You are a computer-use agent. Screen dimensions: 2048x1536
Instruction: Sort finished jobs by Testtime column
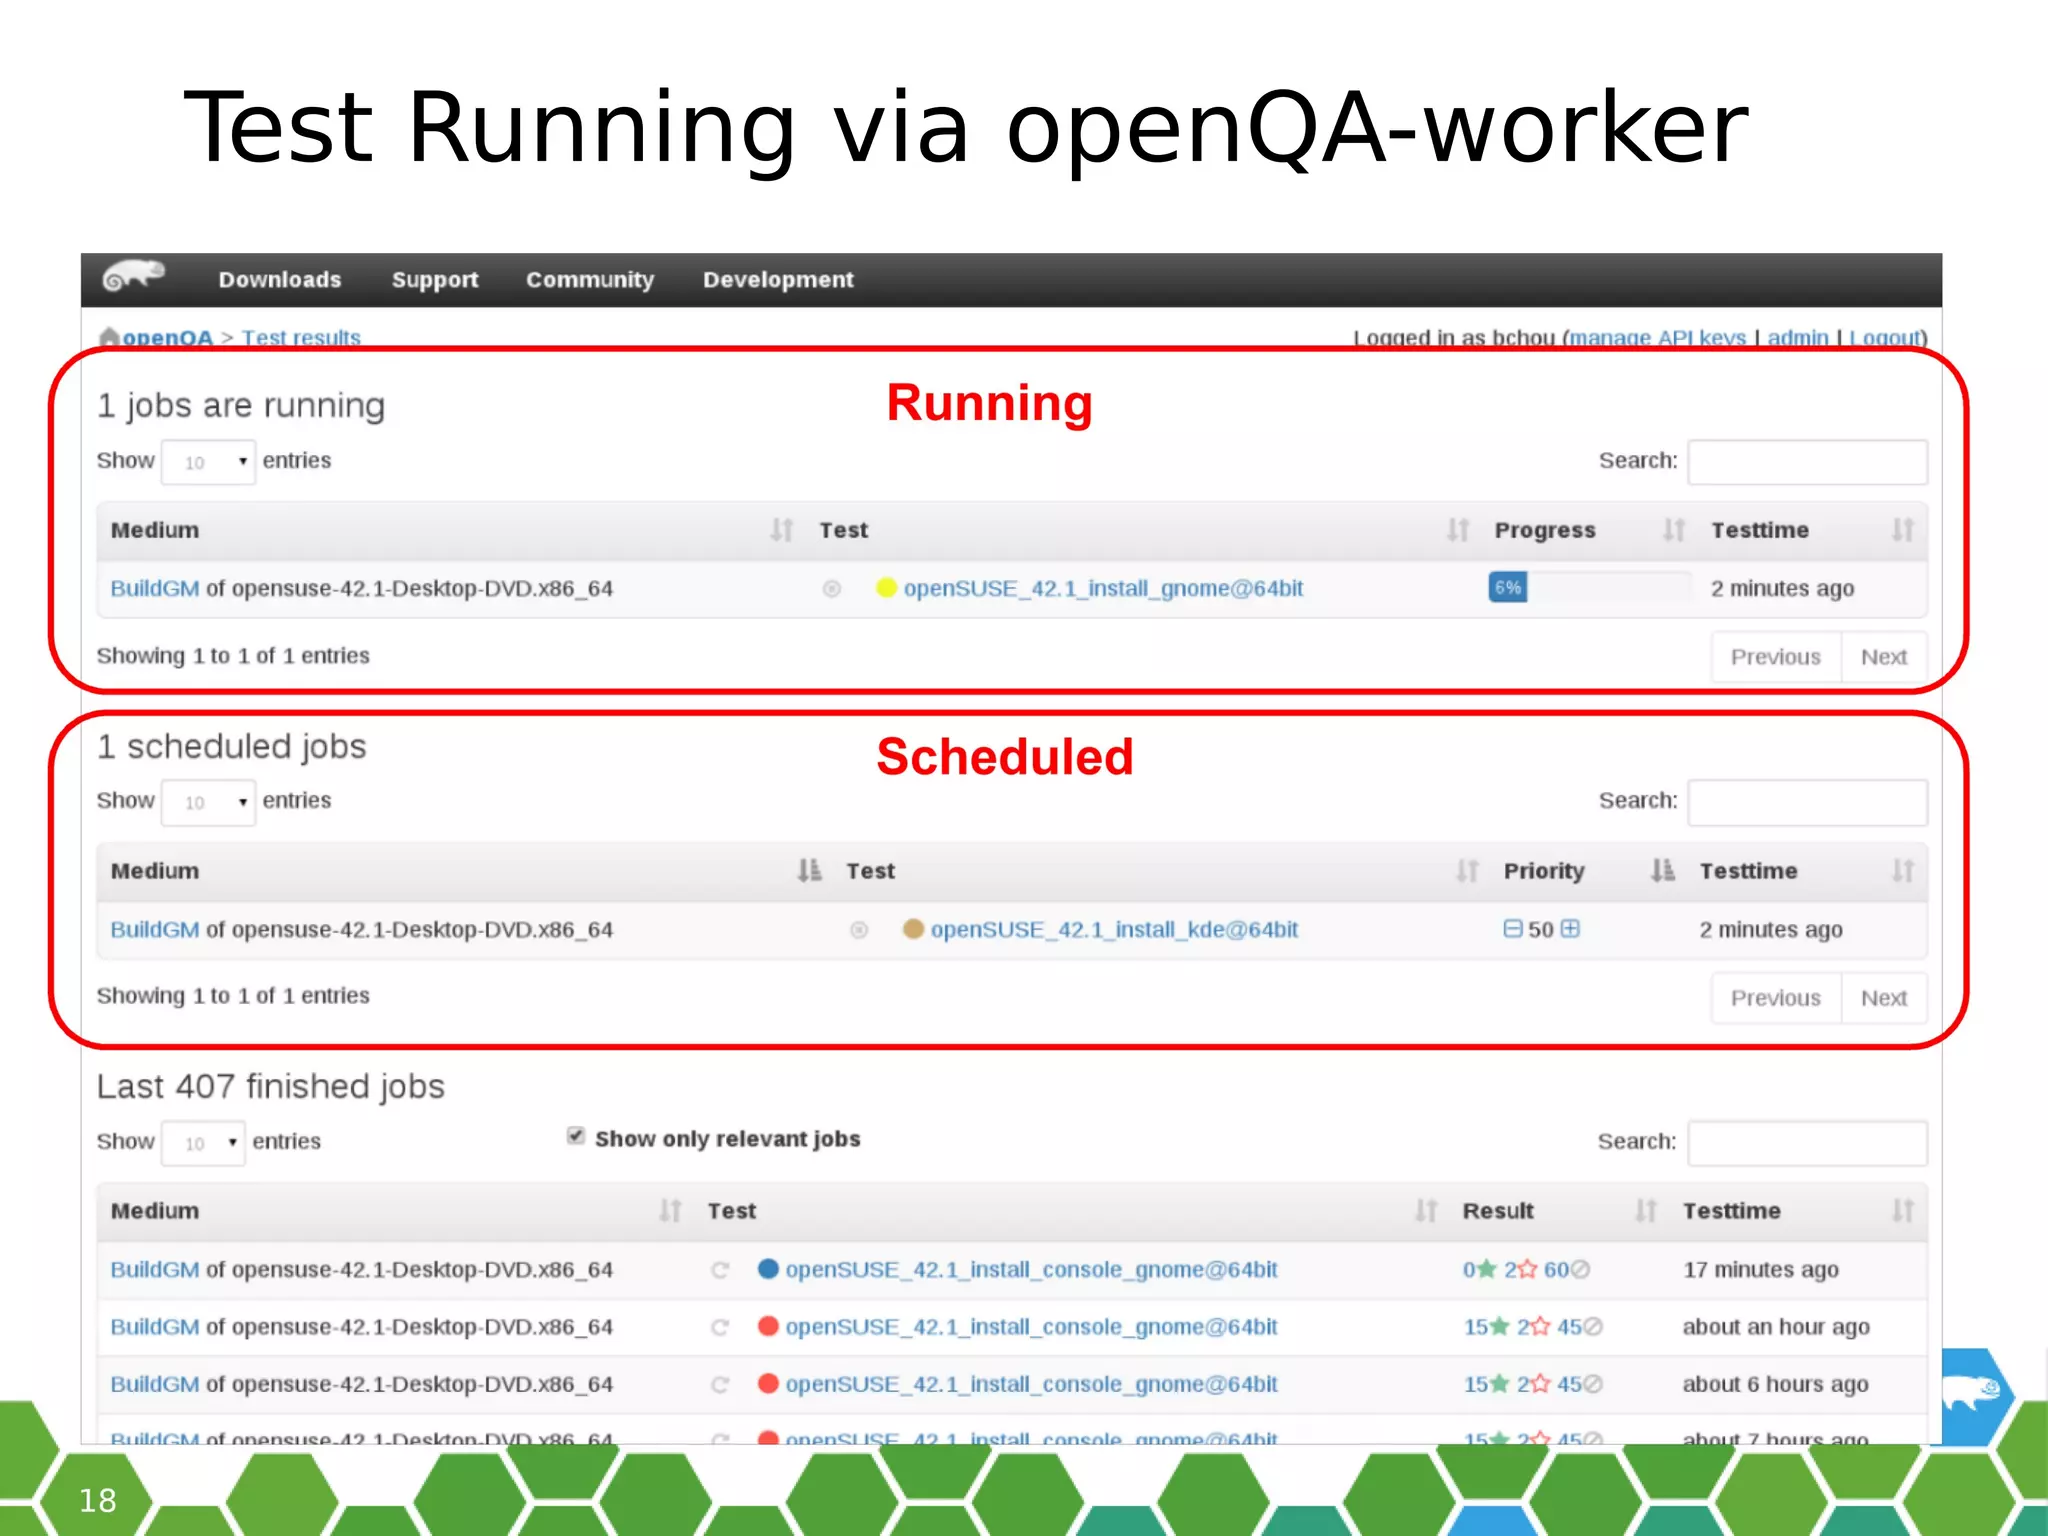click(x=1902, y=1211)
